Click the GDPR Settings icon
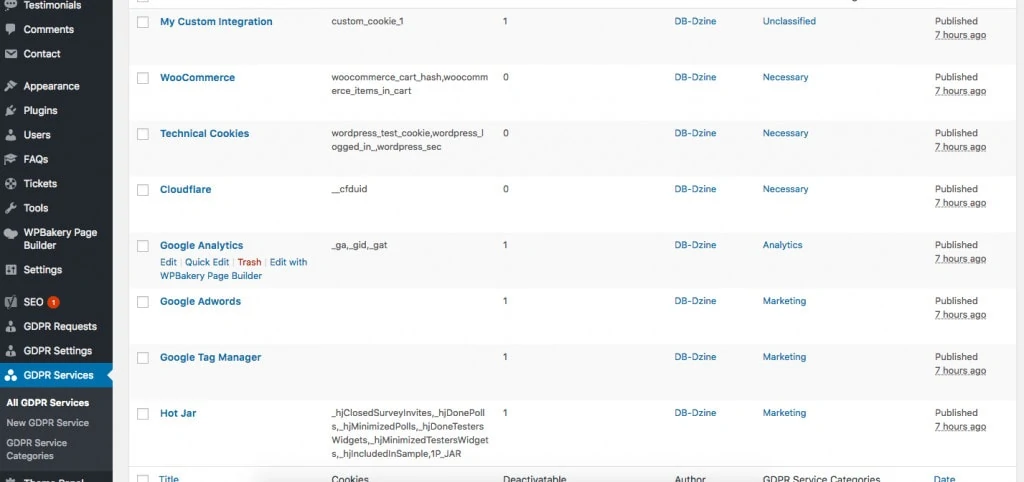Viewport: 1024px width, 482px height. tap(10, 351)
